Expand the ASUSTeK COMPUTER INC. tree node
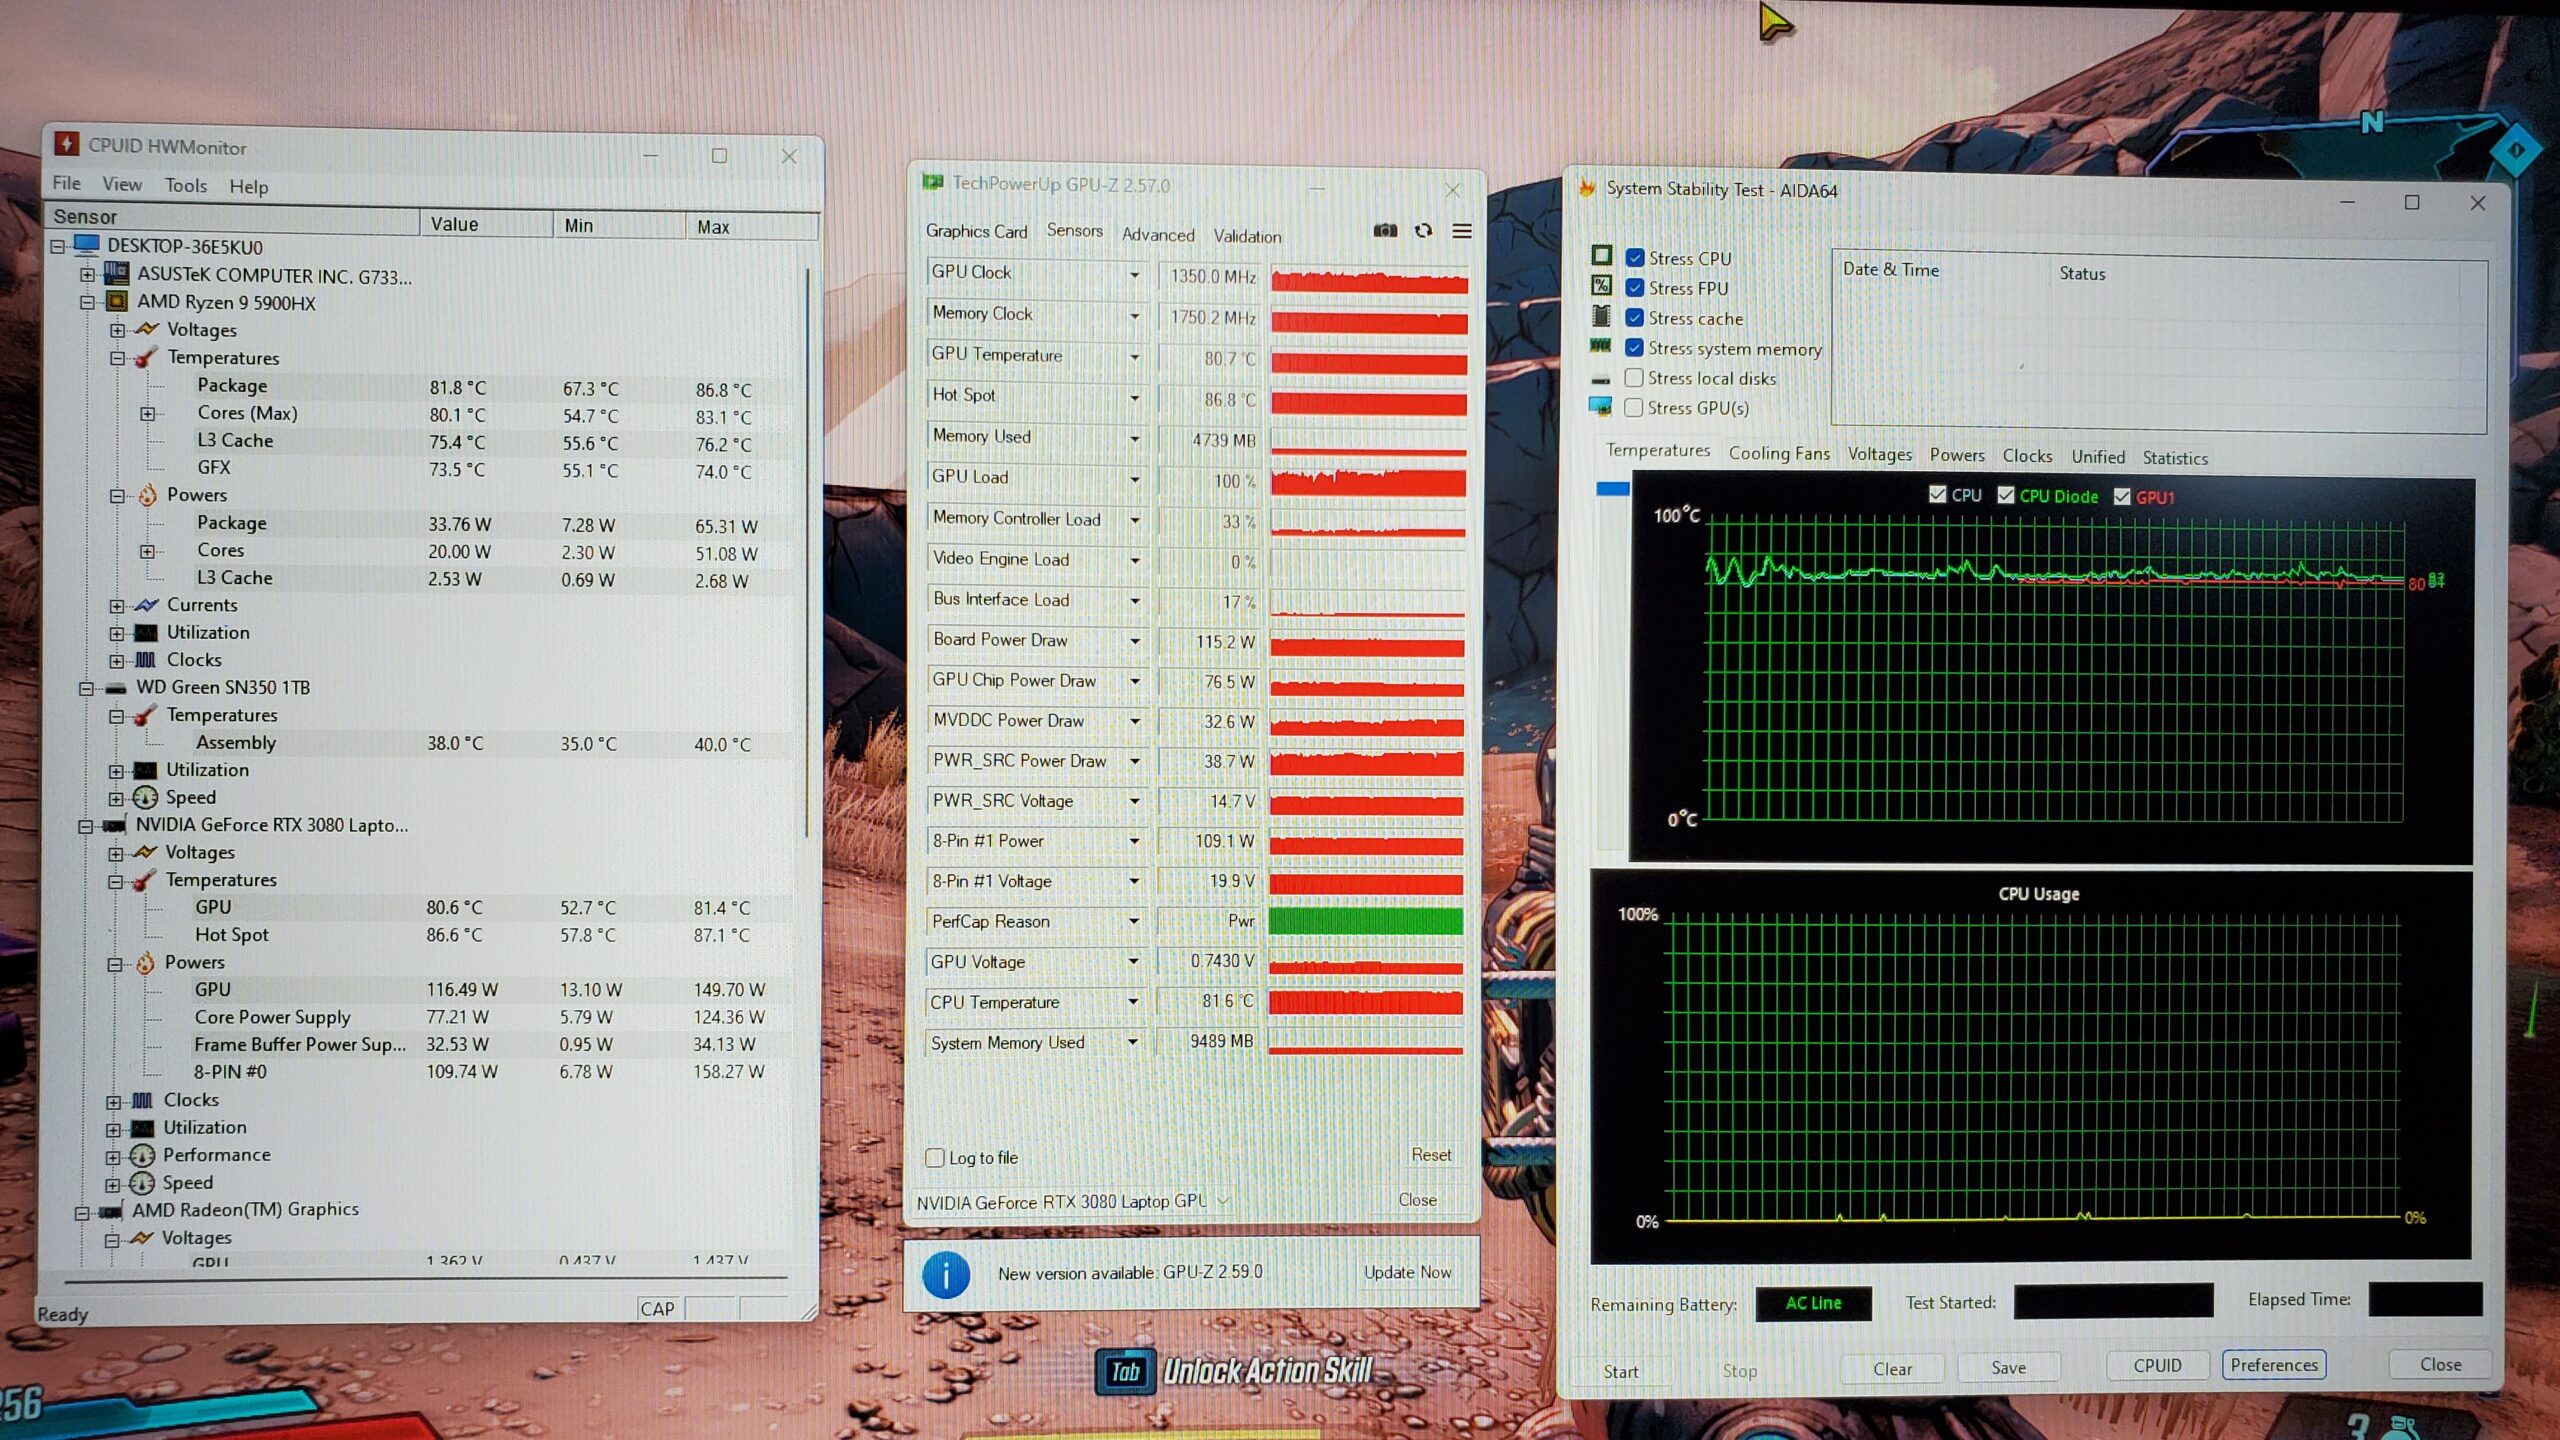Viewport: 2560px width, 1440px height. 87,274
